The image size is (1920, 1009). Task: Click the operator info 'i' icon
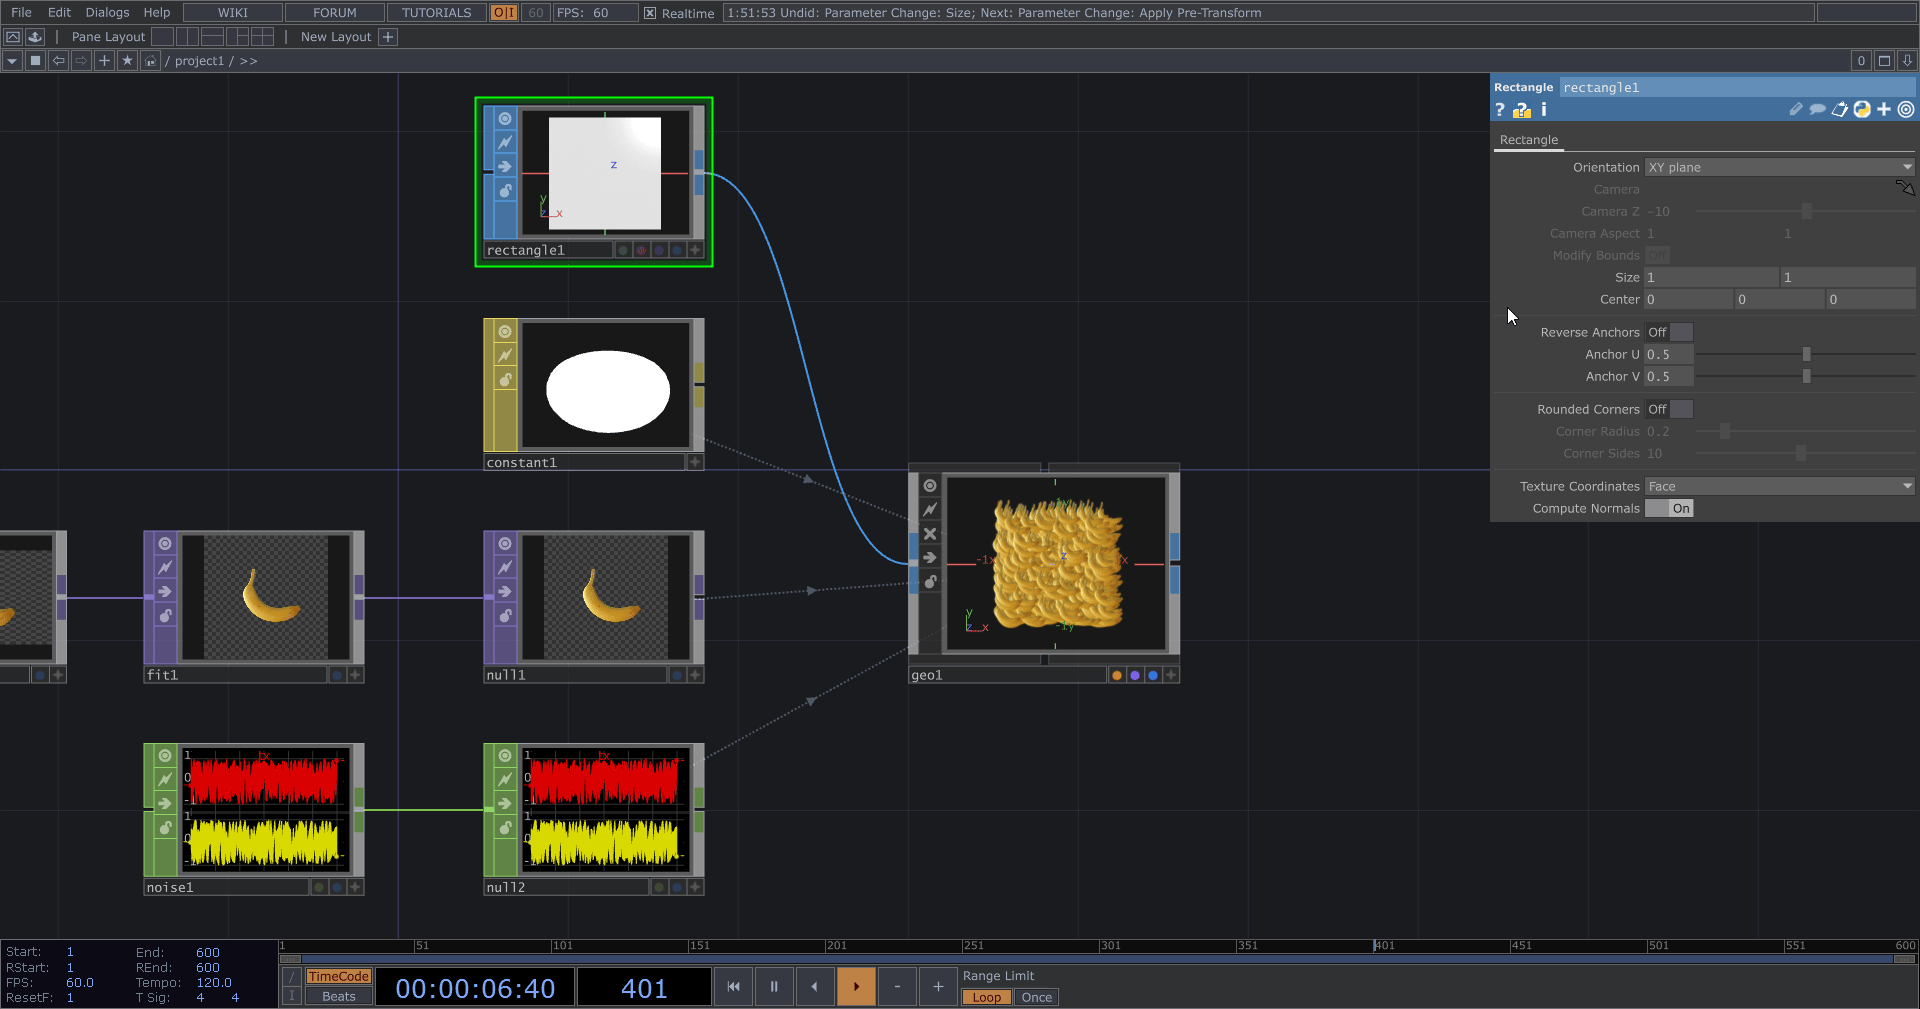coord(1543,110)
